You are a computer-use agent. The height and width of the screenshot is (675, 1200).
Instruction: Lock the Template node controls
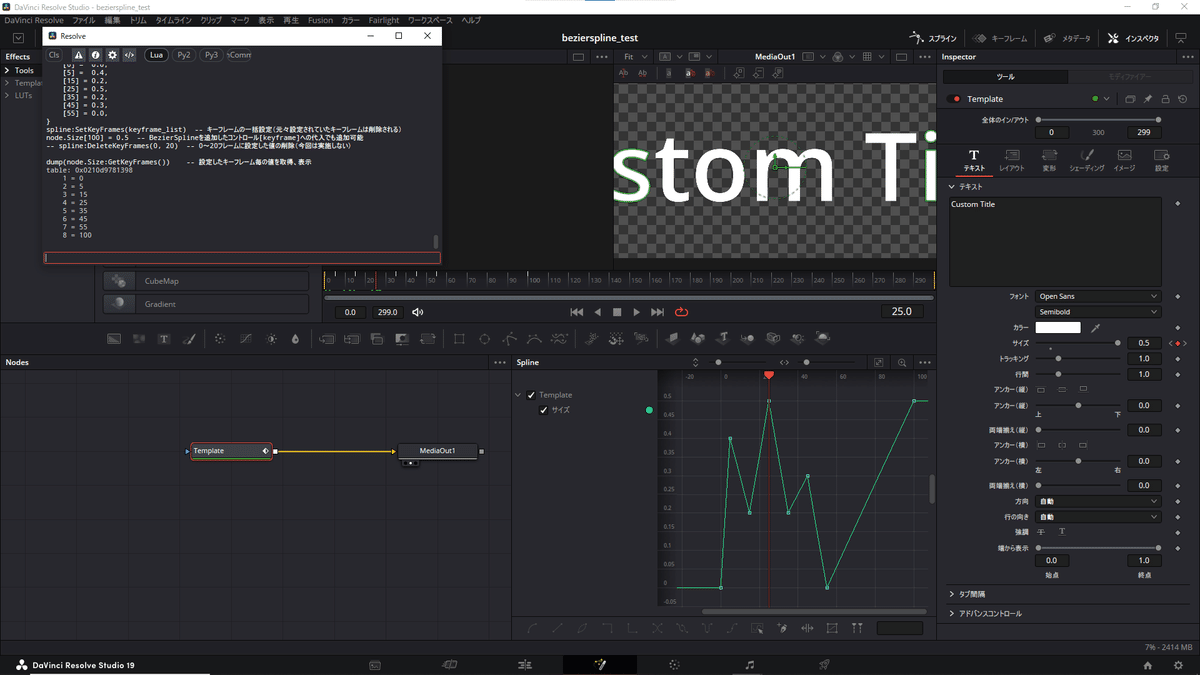pyautogui.click(x=1165, y=99)
